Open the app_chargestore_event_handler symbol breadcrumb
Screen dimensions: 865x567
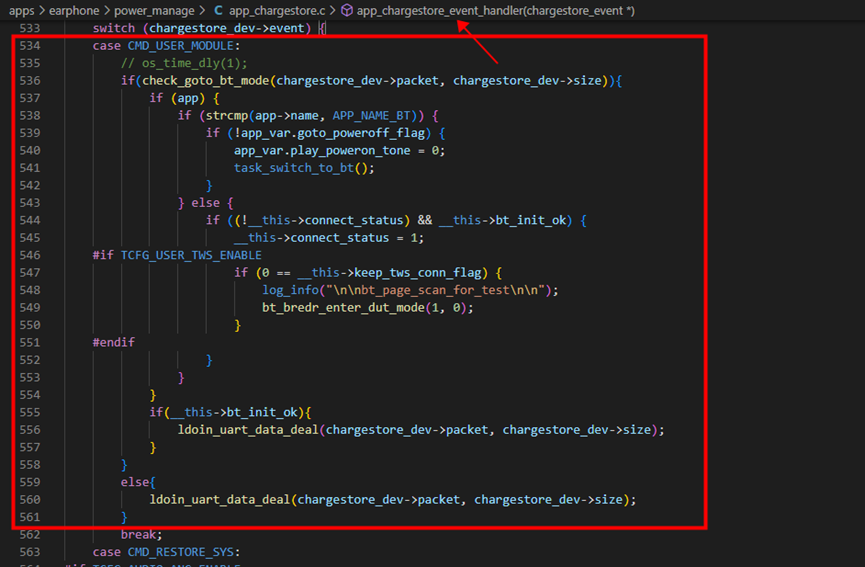coord(495,10)
